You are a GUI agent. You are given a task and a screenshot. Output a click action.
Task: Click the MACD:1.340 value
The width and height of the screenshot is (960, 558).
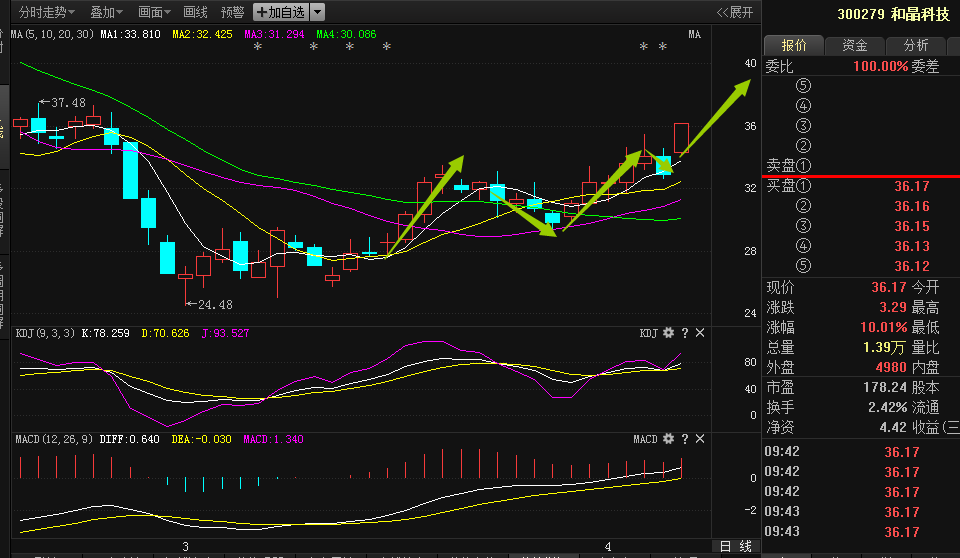click(x=273, y=439)
